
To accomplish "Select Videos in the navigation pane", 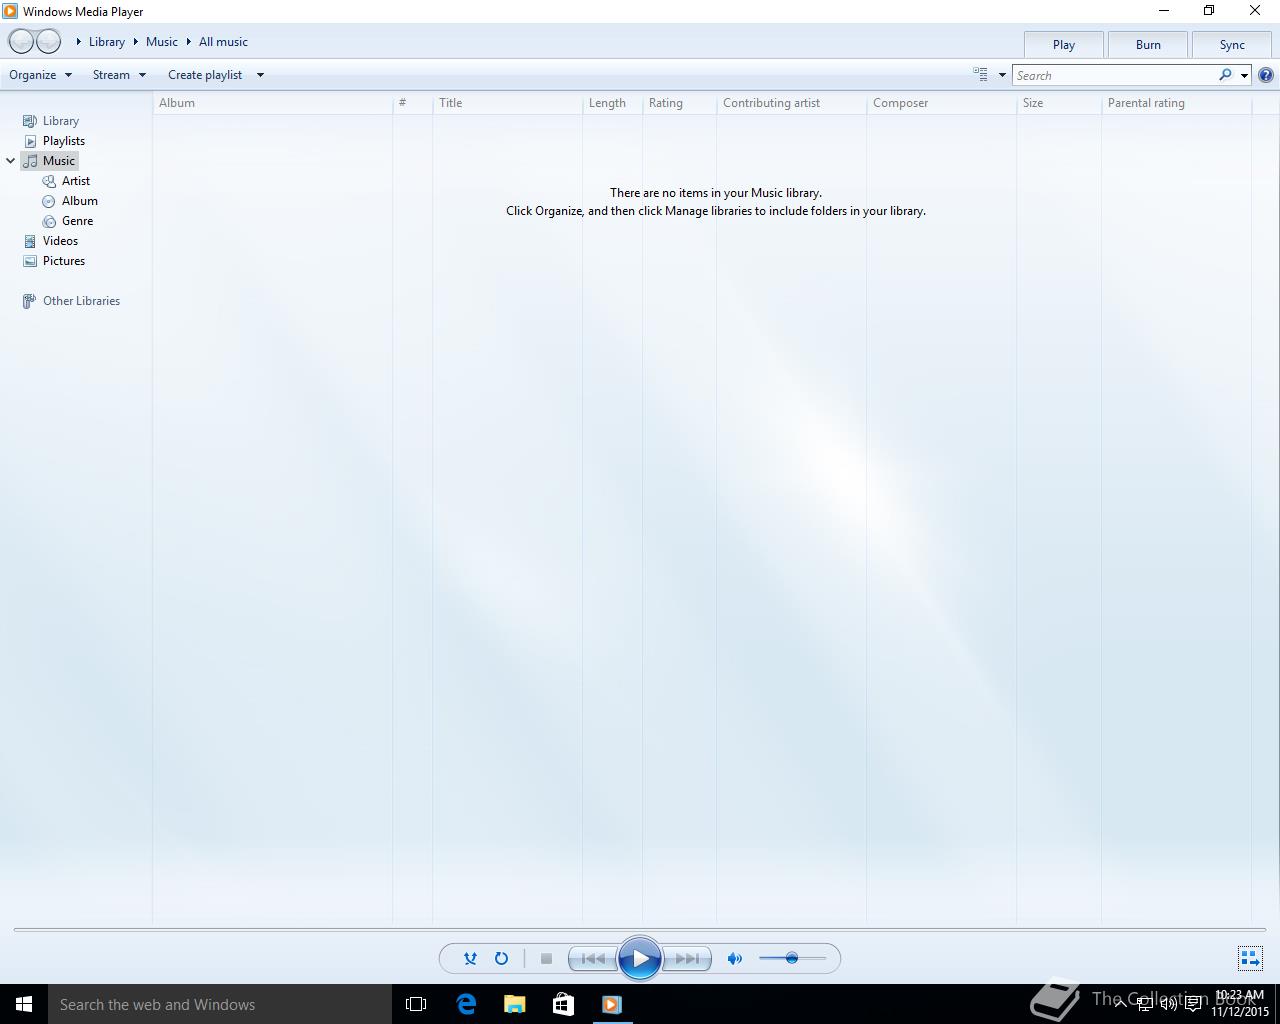I will (x=51, y=241).
